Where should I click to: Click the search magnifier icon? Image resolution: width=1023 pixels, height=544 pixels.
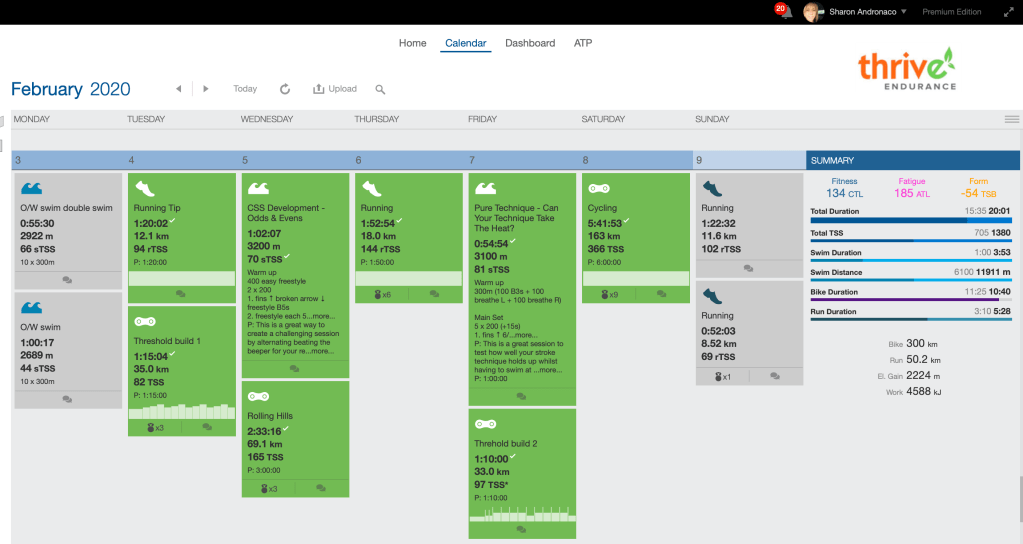(x=380, y=89)
